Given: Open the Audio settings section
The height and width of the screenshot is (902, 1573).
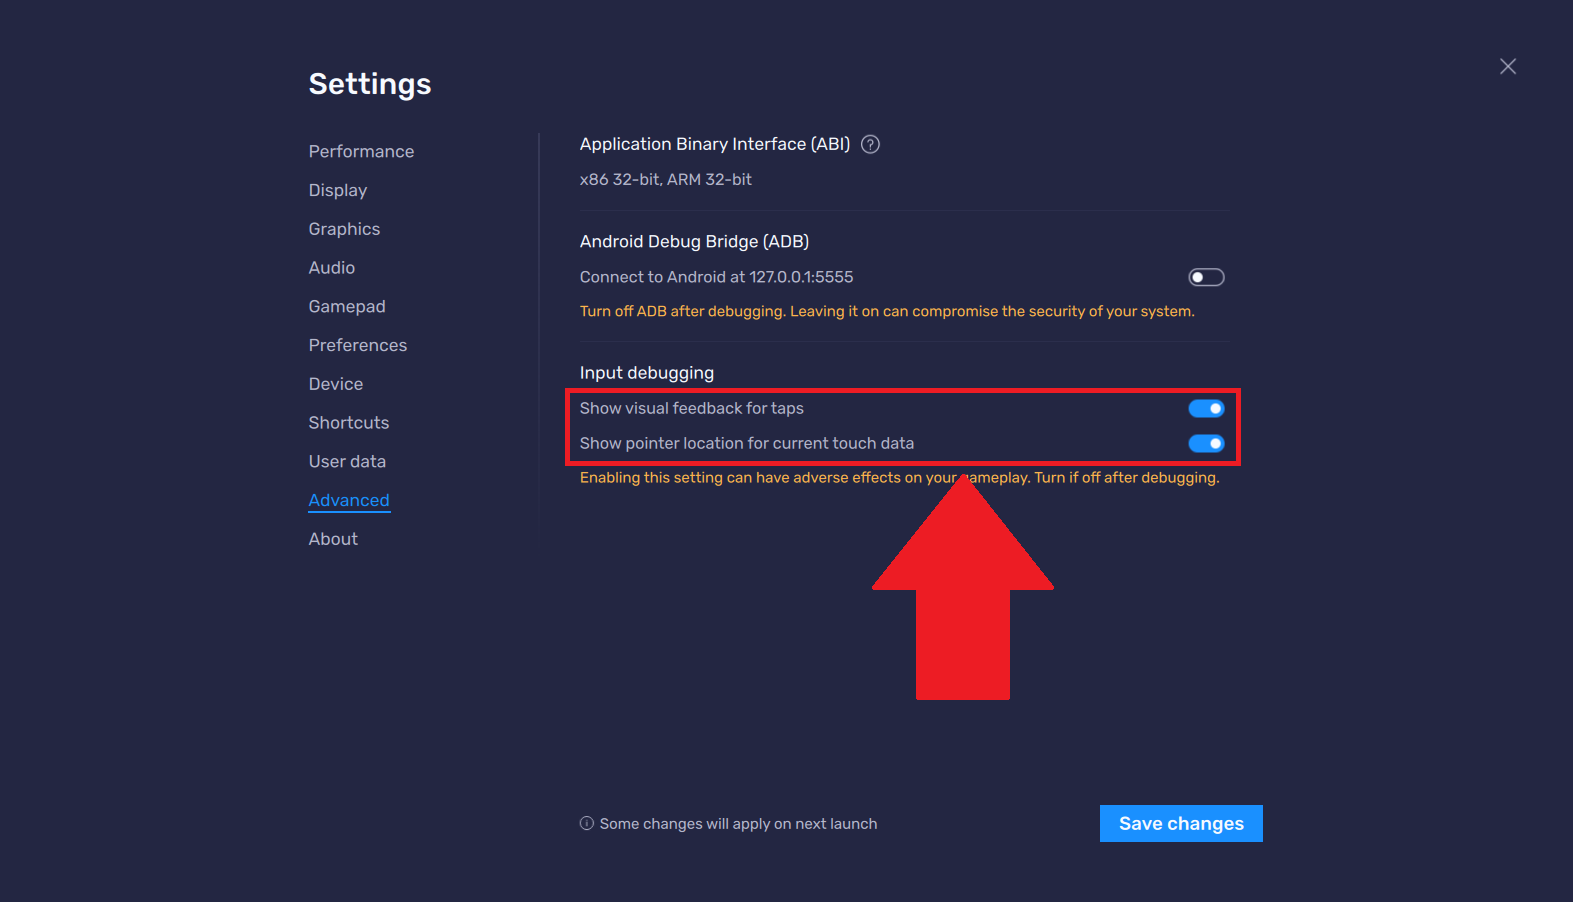Looking at the screenshot, I should pos(332,268).
